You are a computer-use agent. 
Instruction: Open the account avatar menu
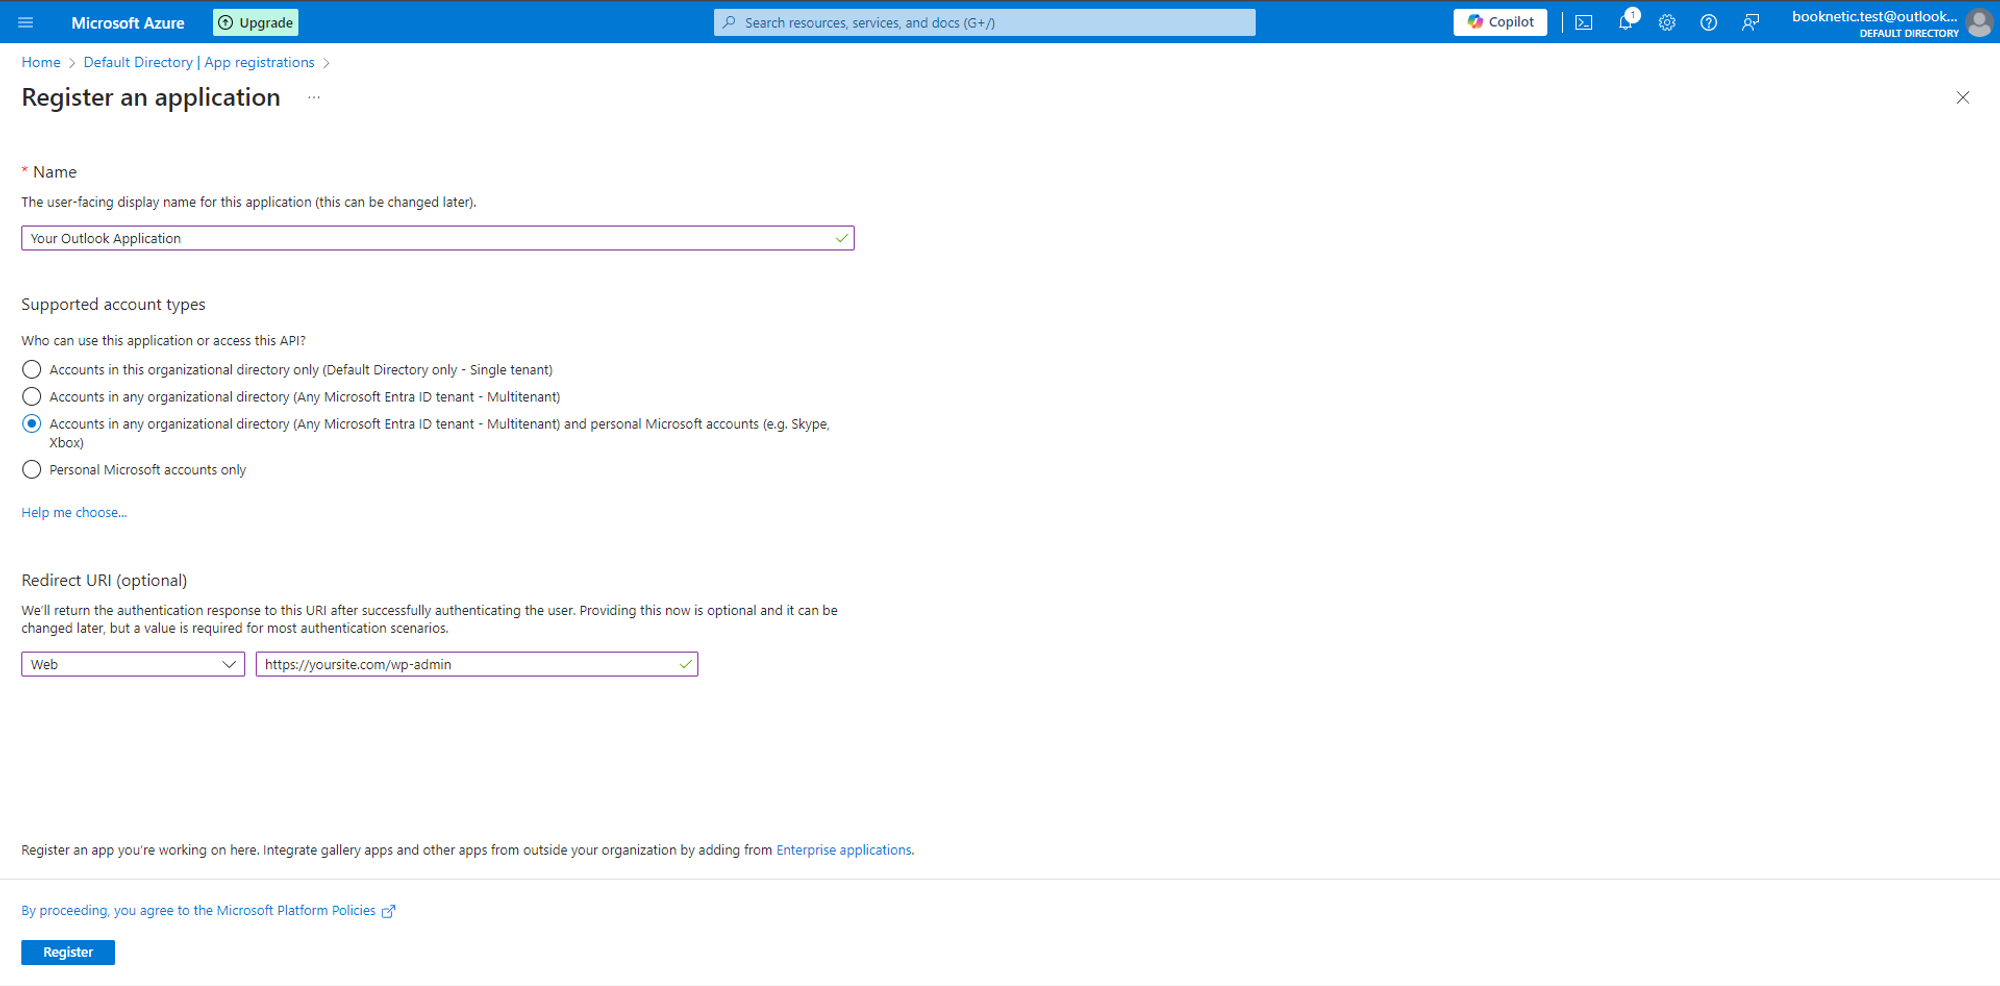pyautogui.click(x=1979, y=22)
